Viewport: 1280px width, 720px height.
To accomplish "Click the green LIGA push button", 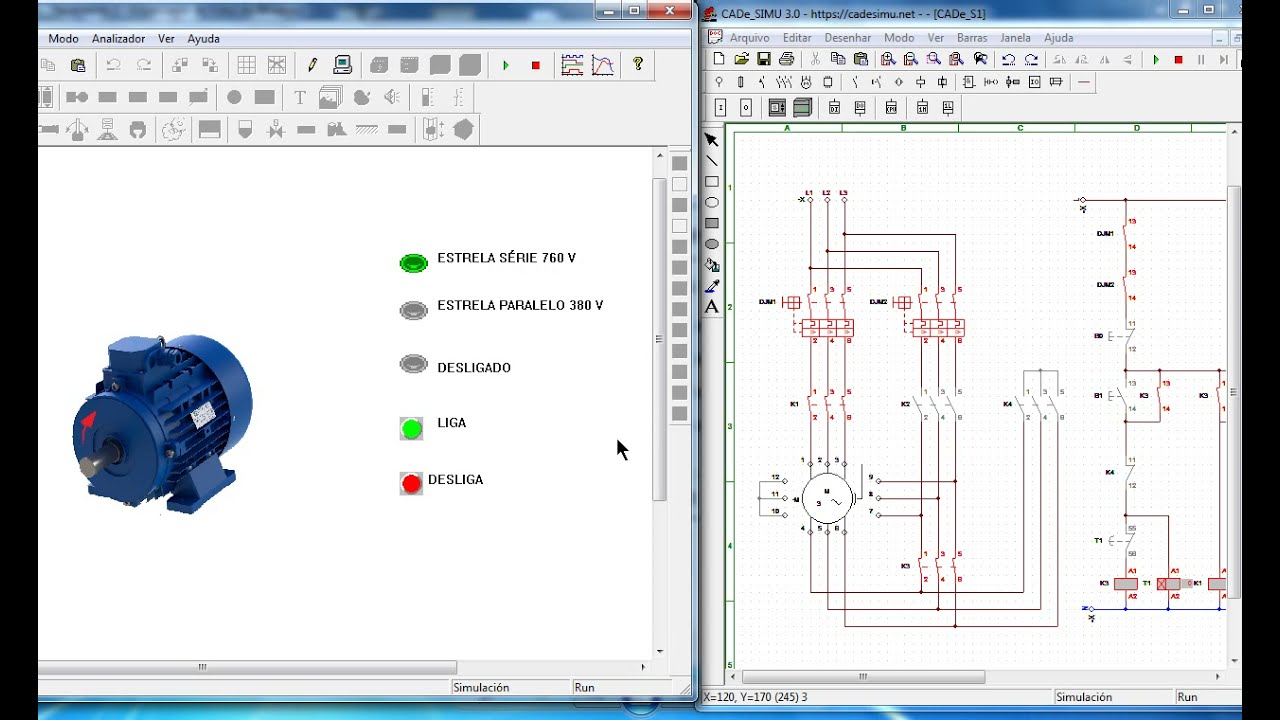I will (411, 429).
